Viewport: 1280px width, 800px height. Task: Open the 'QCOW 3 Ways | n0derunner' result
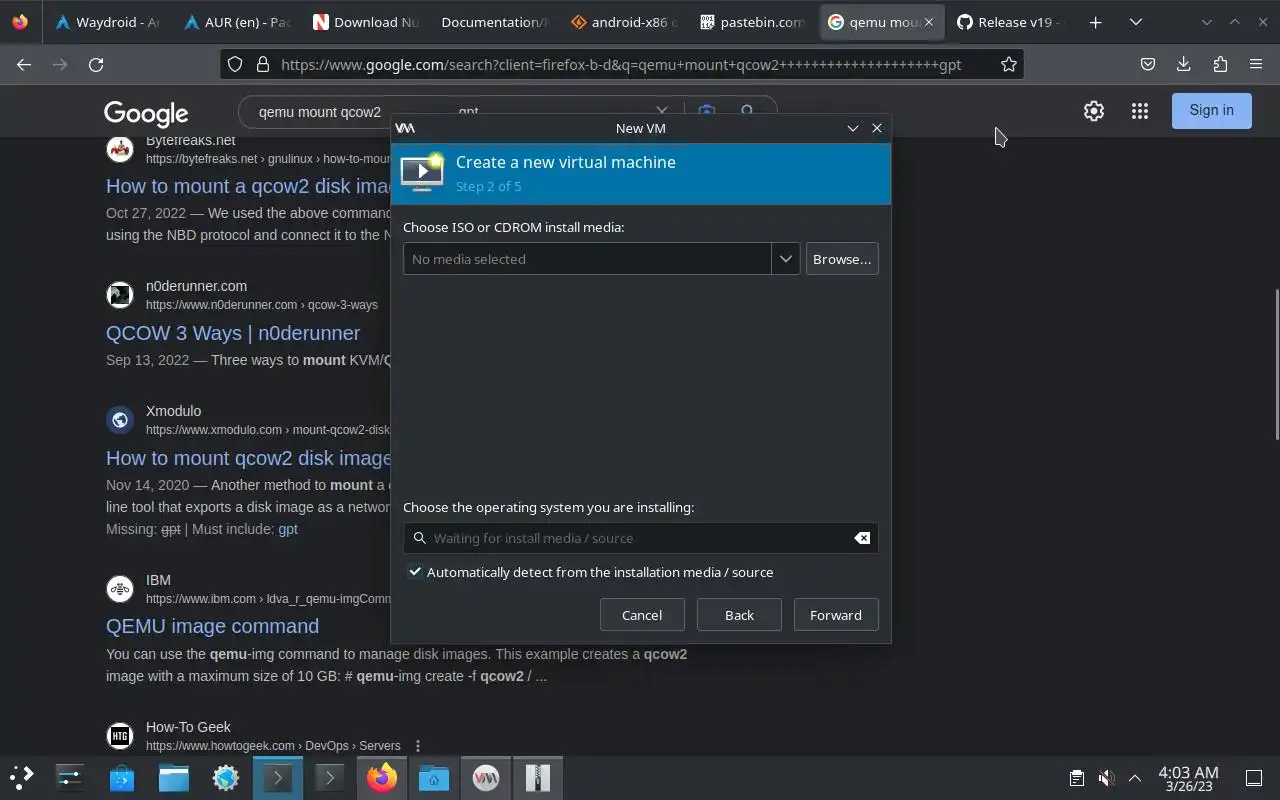click(233, 333)
